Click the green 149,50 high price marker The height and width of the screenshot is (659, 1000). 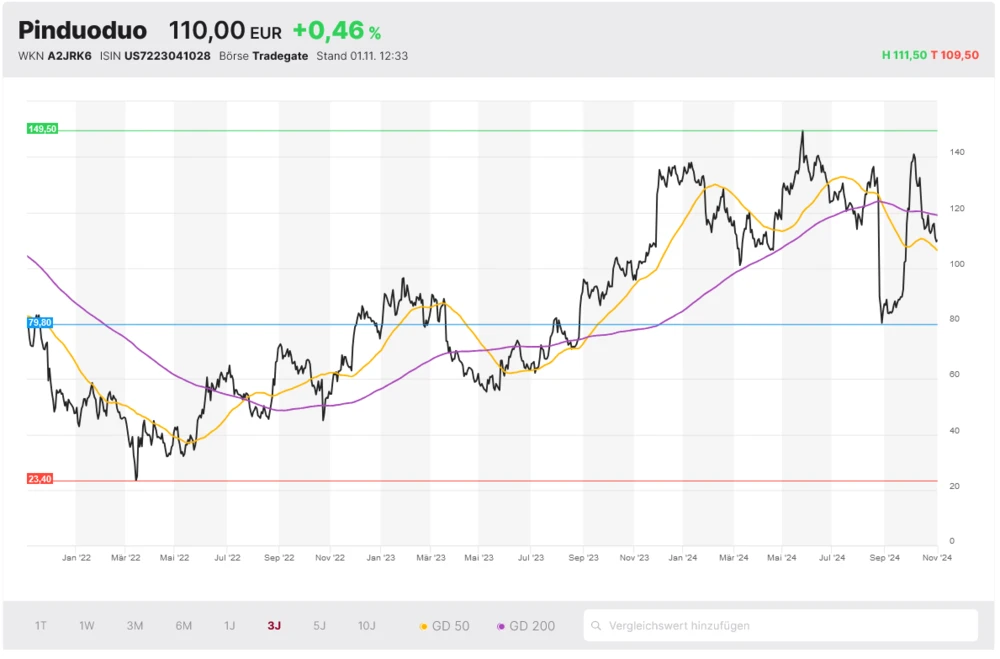point(42,129)
